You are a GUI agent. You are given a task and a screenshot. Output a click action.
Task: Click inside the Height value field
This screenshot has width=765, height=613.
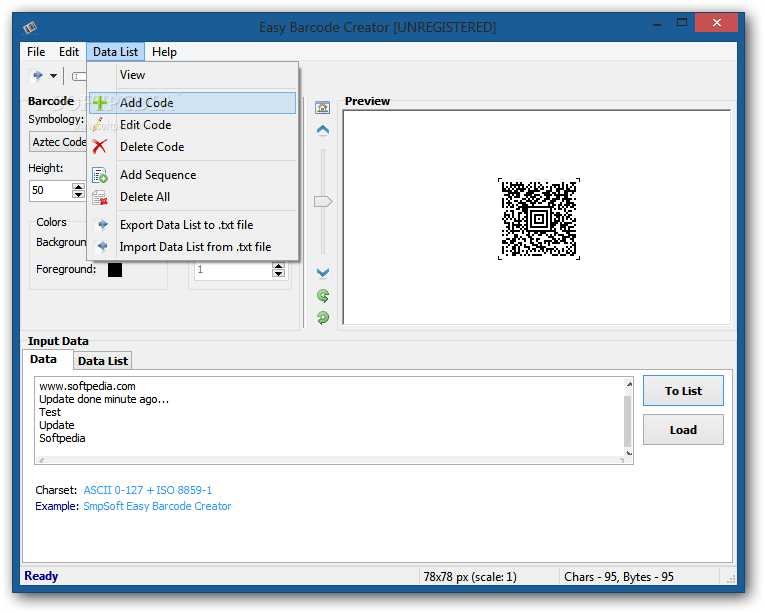[51, 190]
